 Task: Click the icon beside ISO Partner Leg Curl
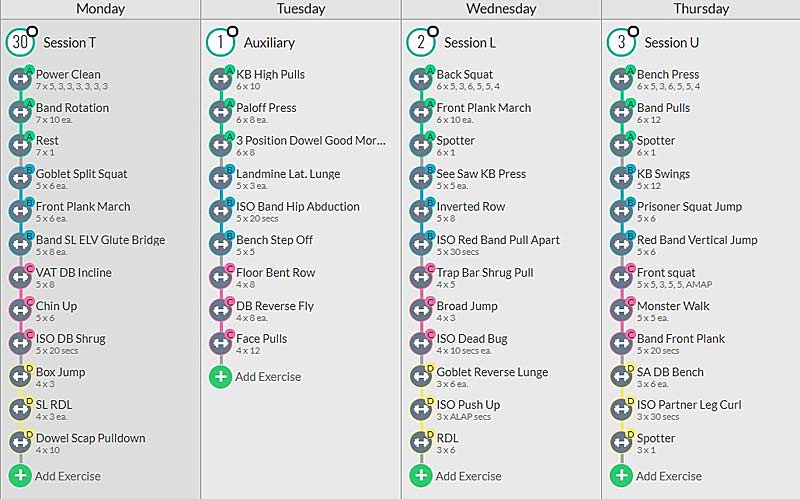(621, 409)
